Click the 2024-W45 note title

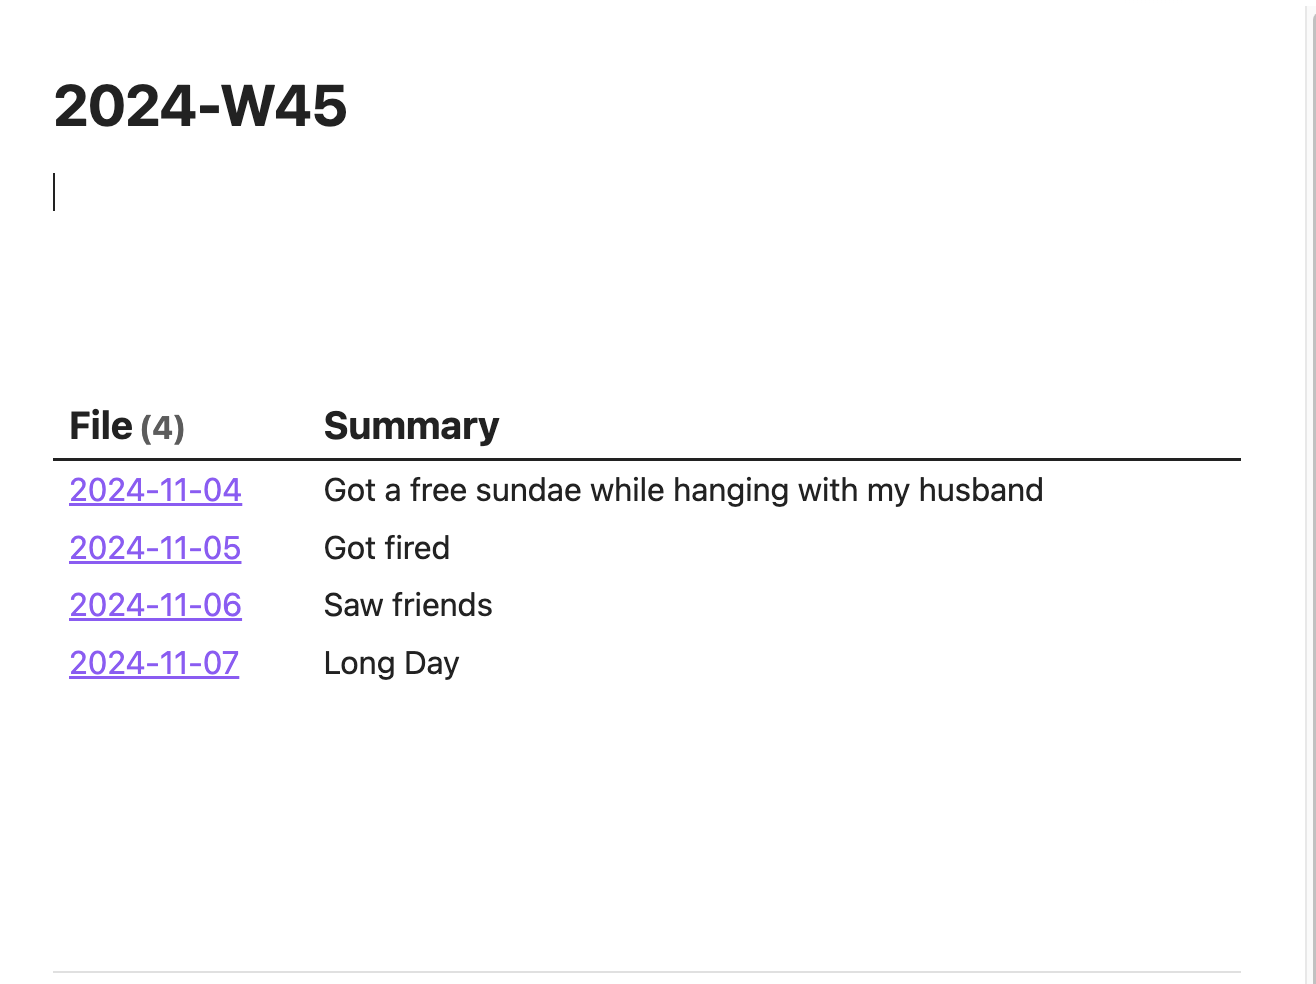pyautogui.click(x=200, y=106)
